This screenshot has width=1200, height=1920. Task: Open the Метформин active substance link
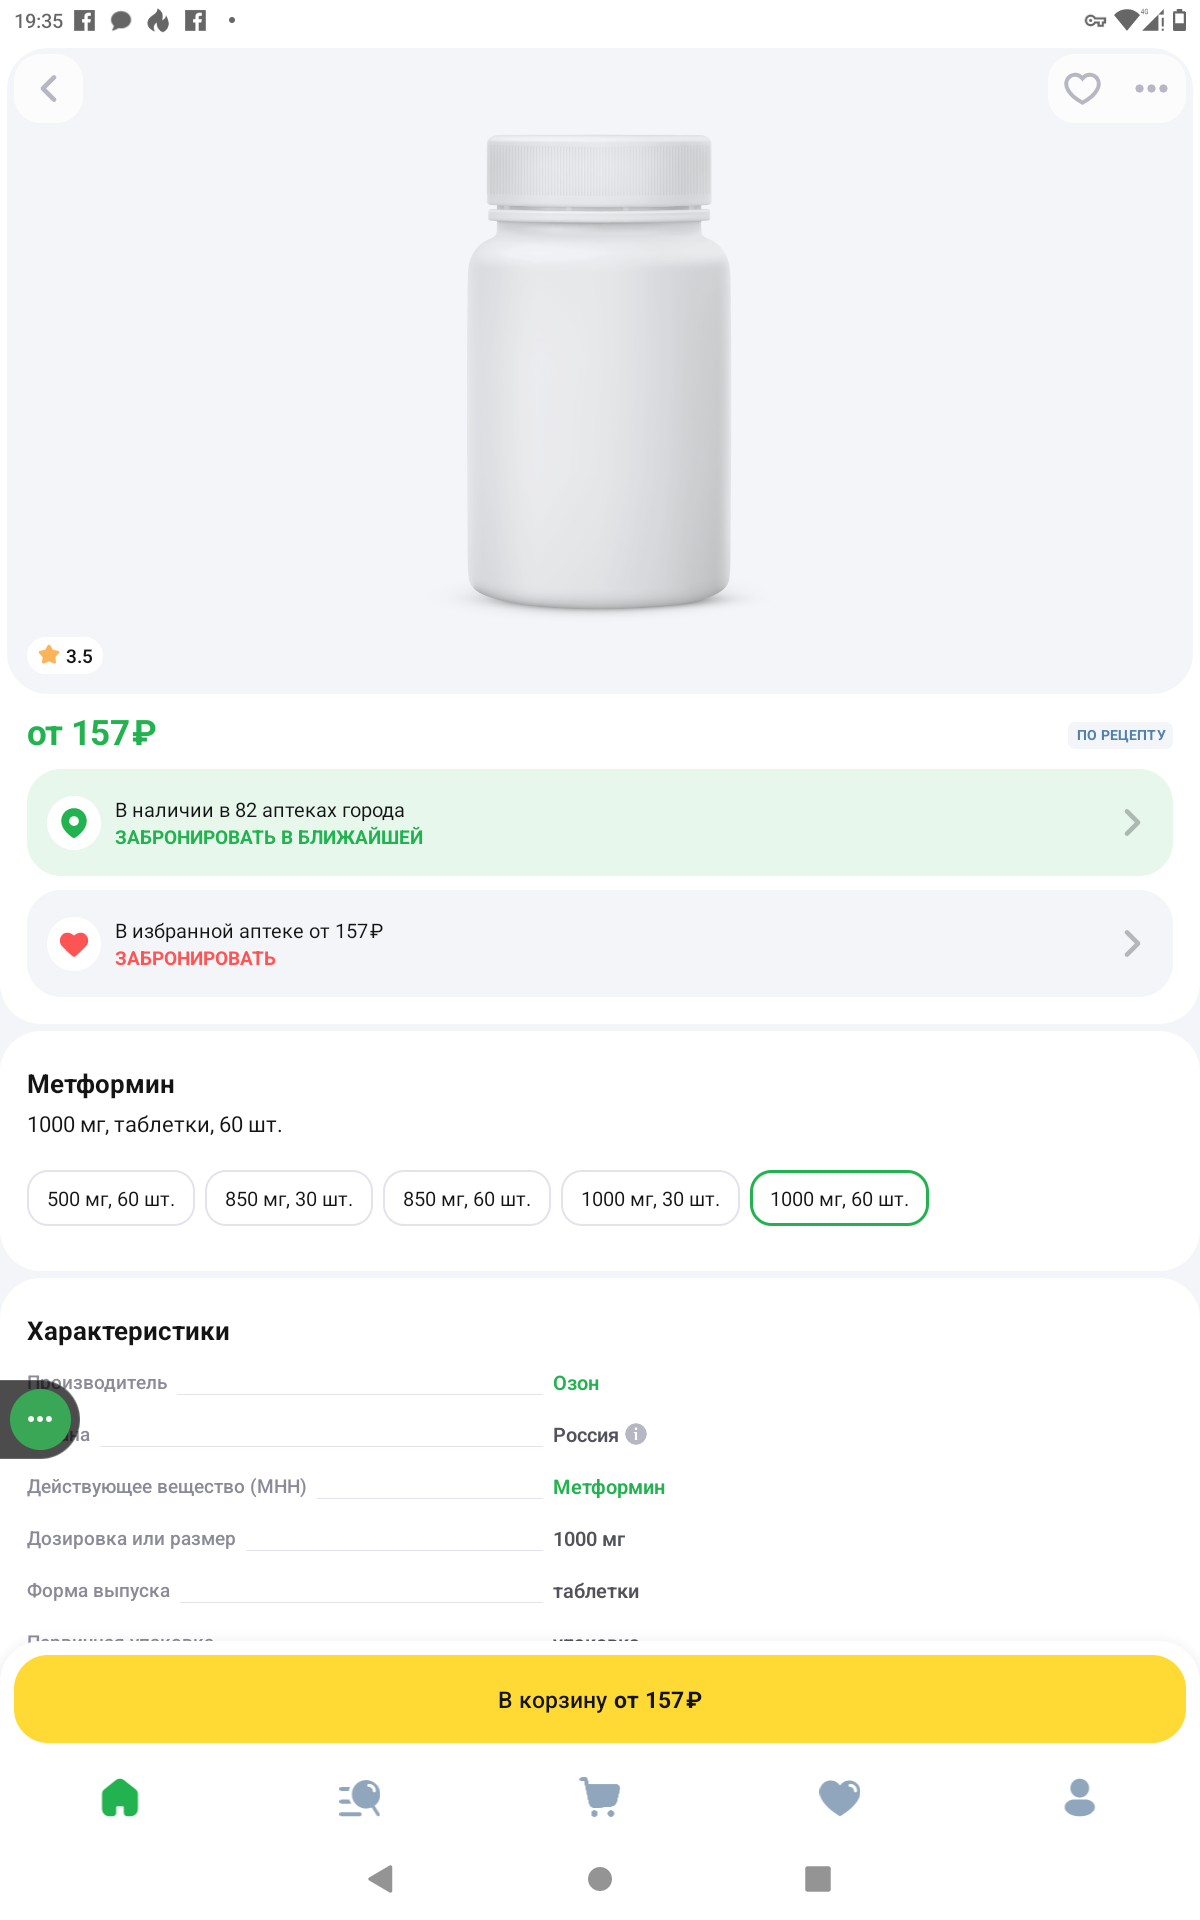(609, 1487)
